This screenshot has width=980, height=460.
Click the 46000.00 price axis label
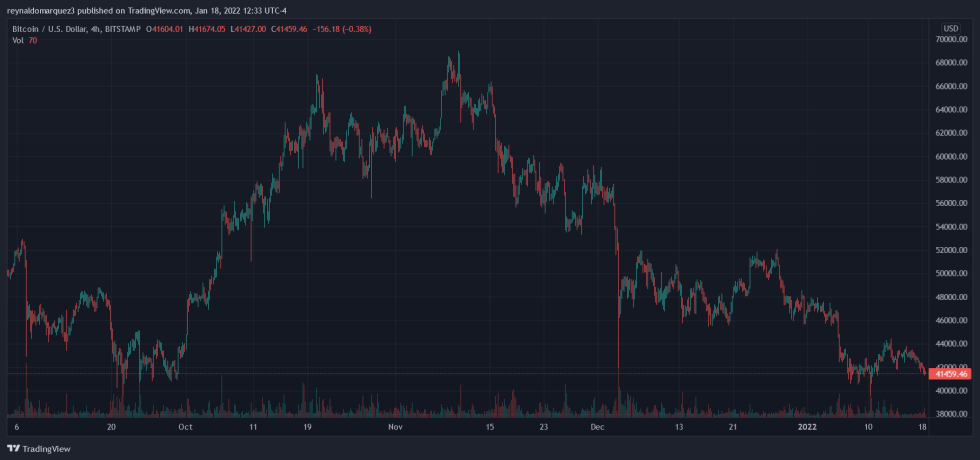950,321
